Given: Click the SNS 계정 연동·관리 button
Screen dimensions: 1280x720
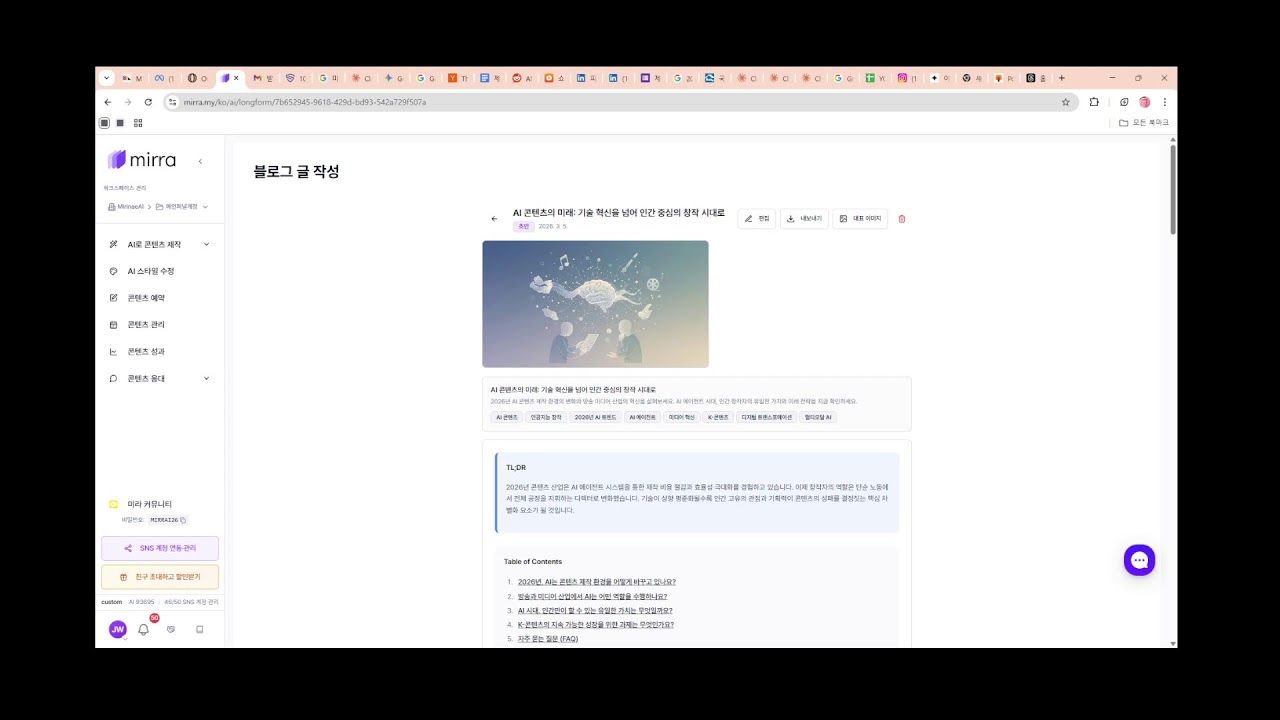Looking at the screenshot, I should coord(160,548).
